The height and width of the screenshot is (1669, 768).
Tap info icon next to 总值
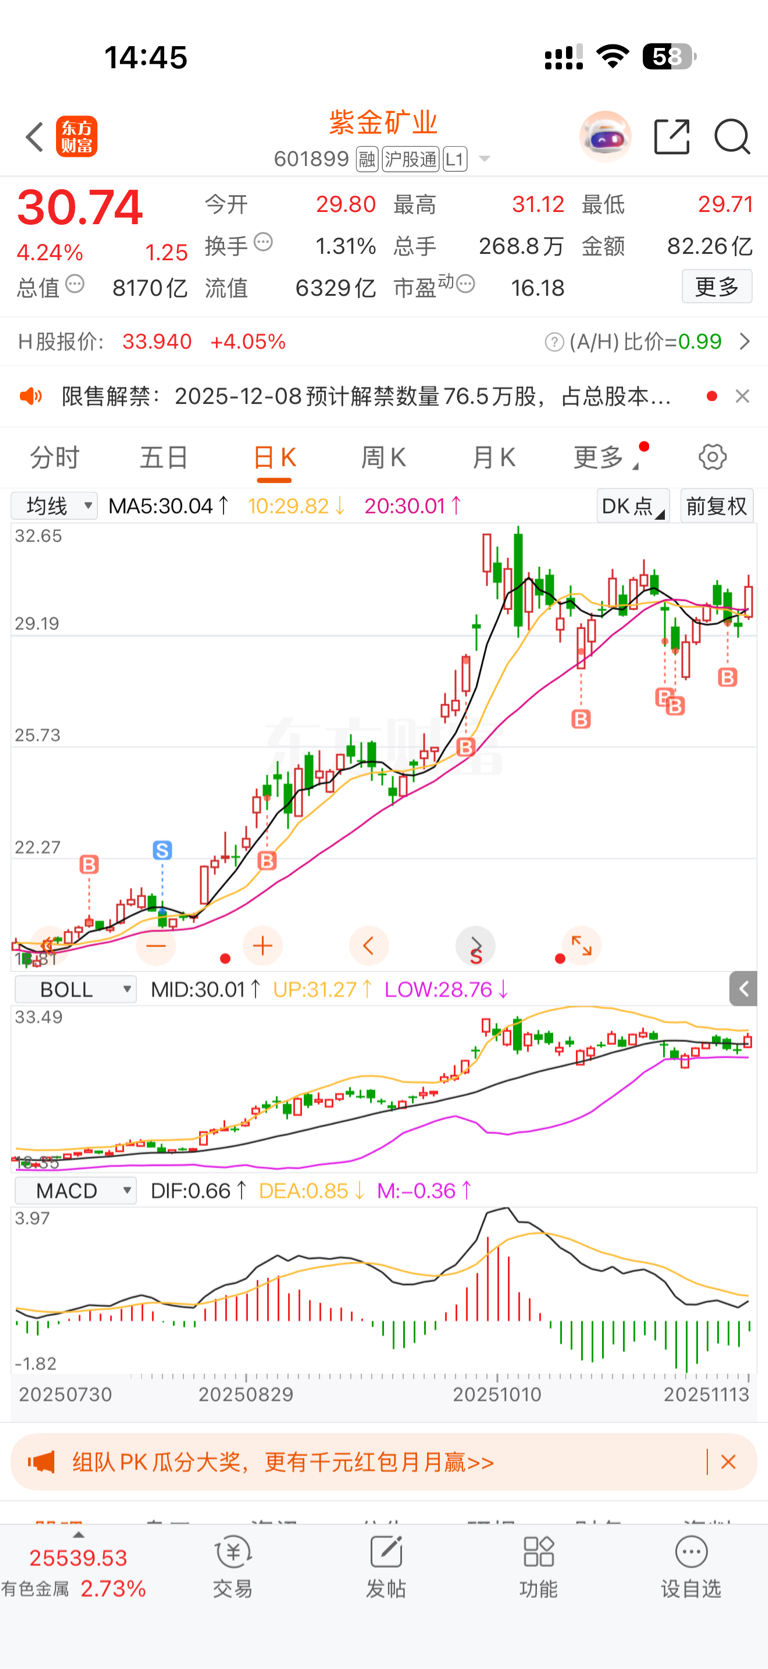[75, 285]
